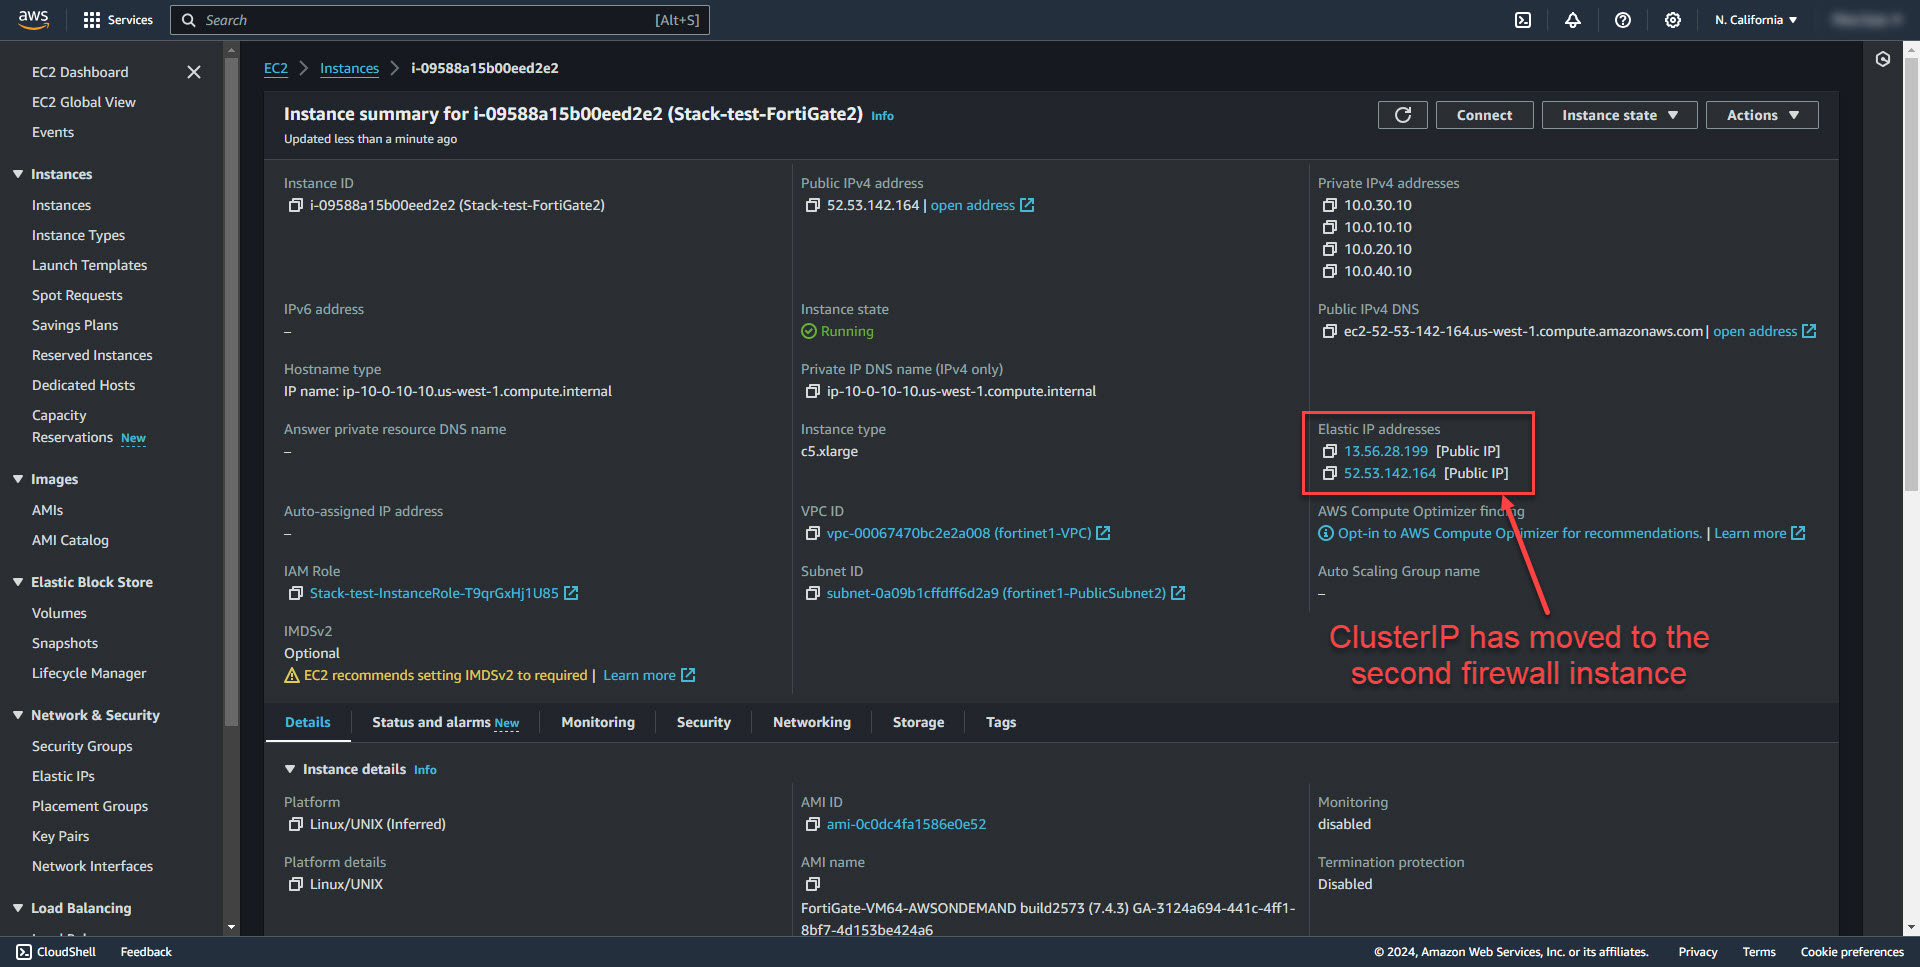The height and width of the screenshot is (967, 1920).
Task: Open the Actions dropdown
Action: coord(1762,115)
